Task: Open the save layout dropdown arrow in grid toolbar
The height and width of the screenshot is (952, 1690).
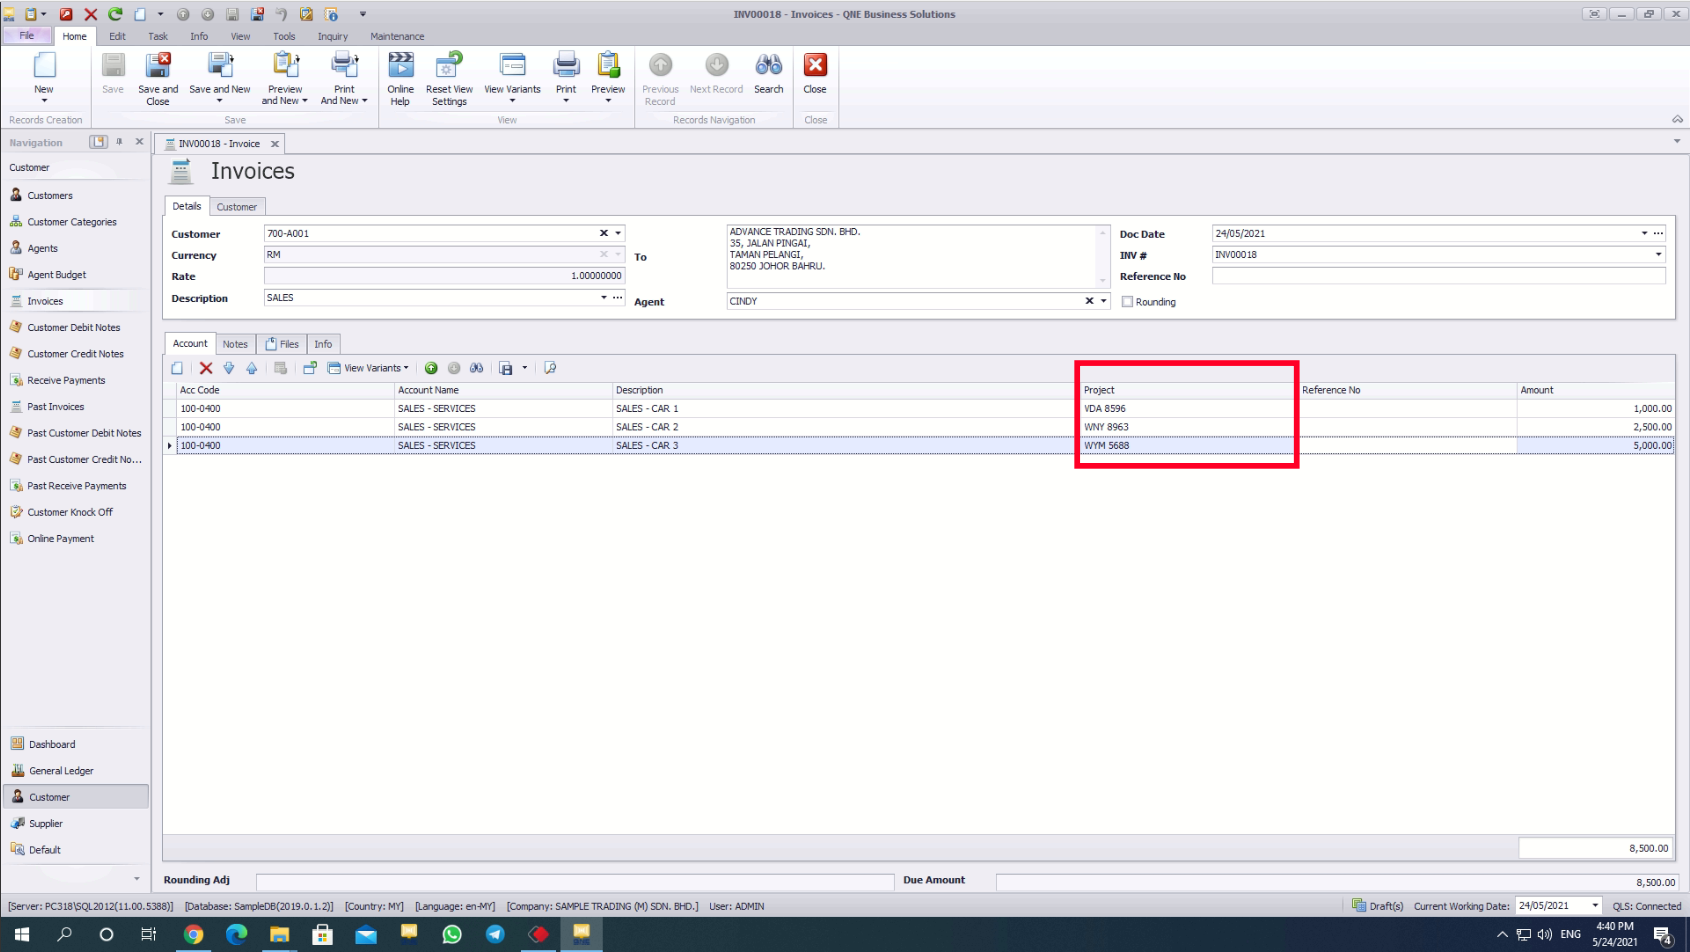Action: click(524, 368)
